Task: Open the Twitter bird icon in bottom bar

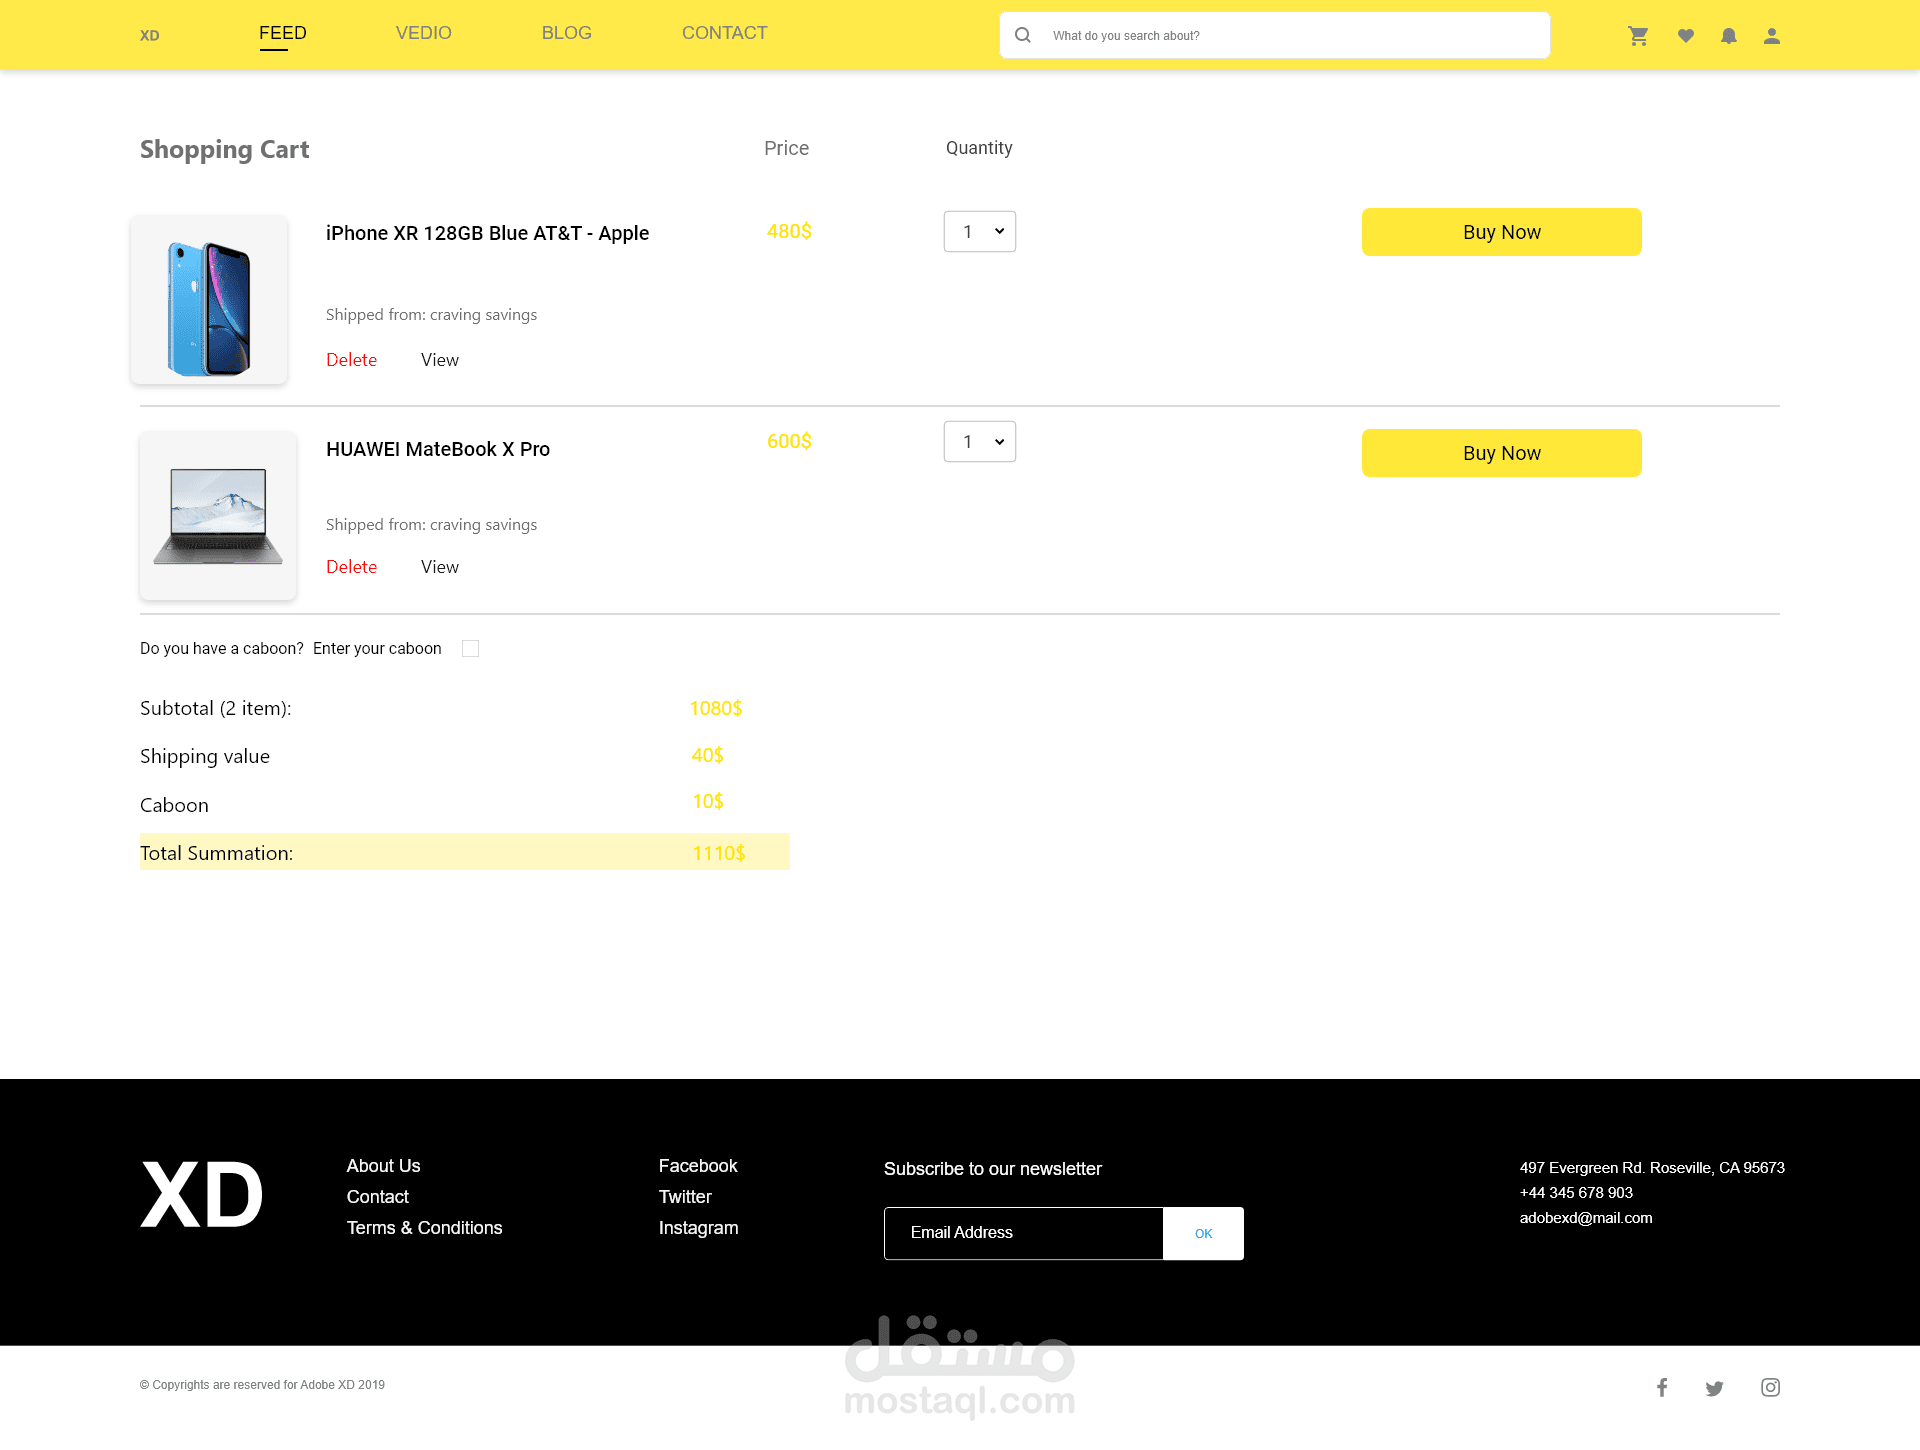Action: pos(1715,1388)
